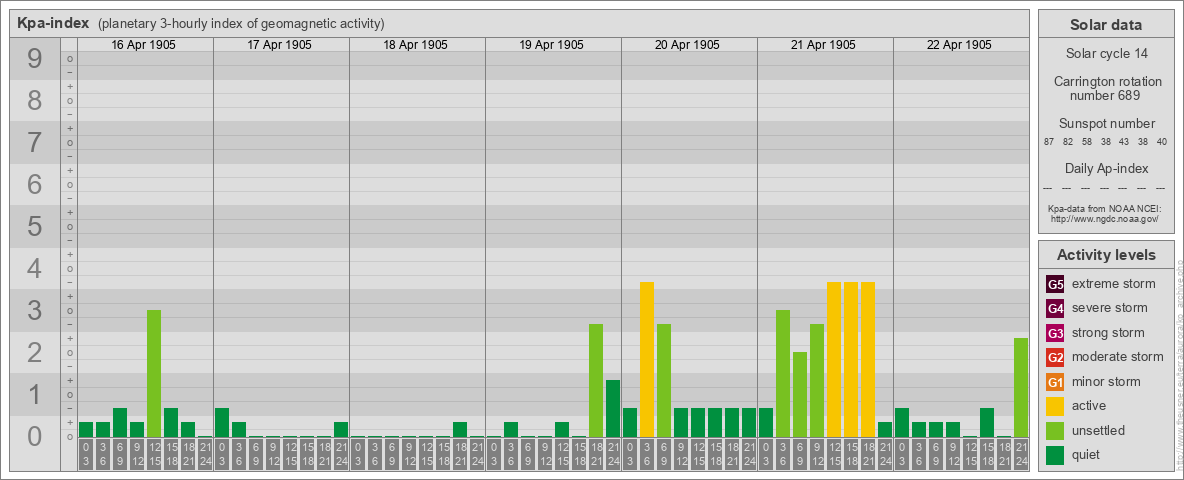Click the sunspot value 40
The image size is (1184, 480).
pos(1161,142)
